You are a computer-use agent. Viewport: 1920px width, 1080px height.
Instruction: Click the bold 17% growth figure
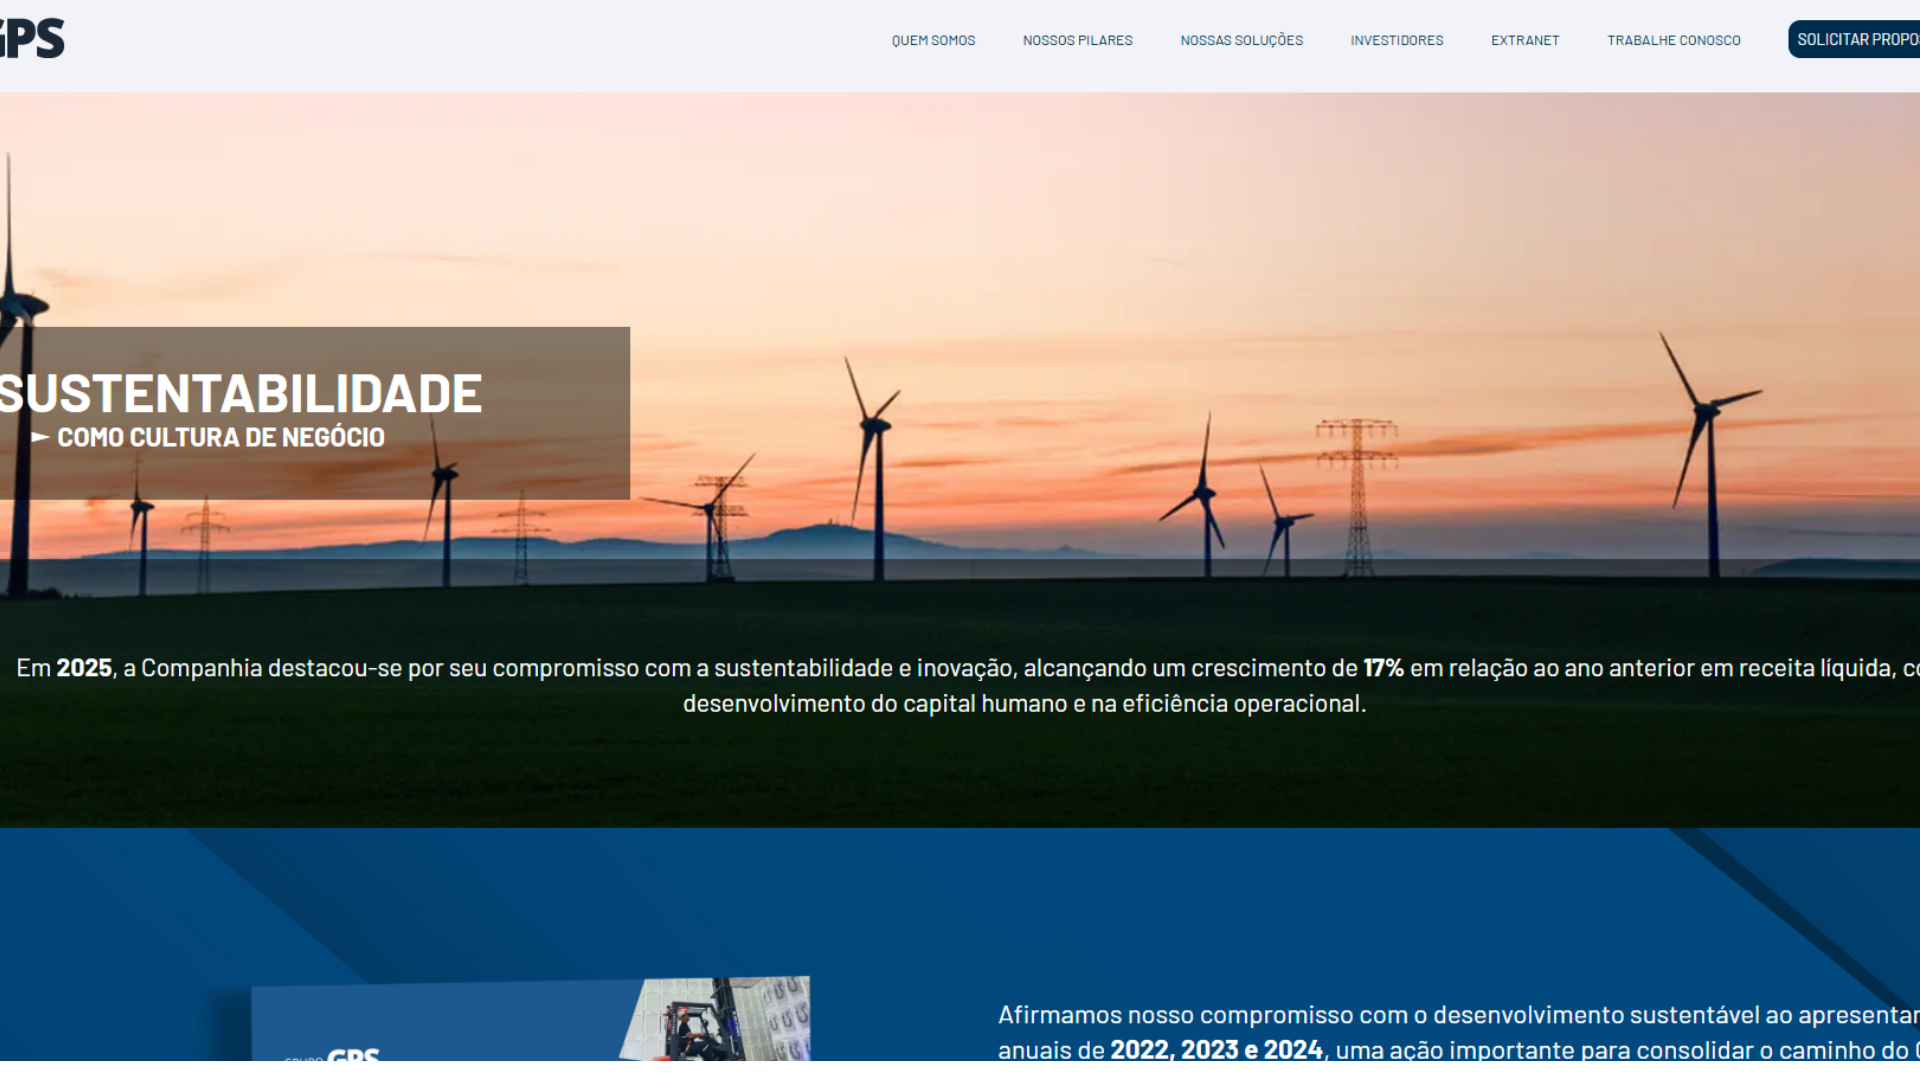(x=1383, y=668)
